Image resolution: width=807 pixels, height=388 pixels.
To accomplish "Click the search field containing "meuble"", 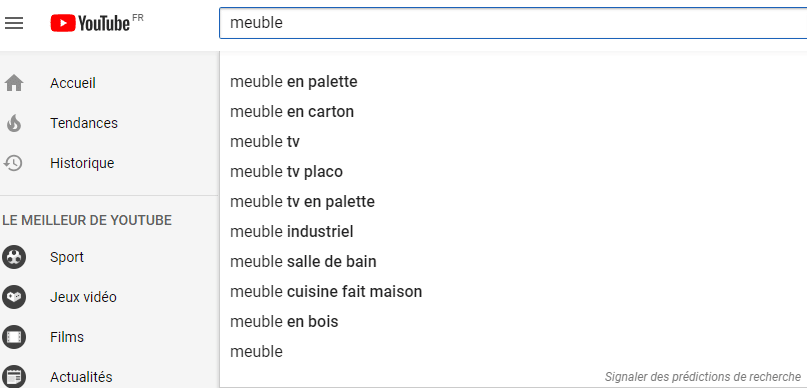I will coord(513,23).
